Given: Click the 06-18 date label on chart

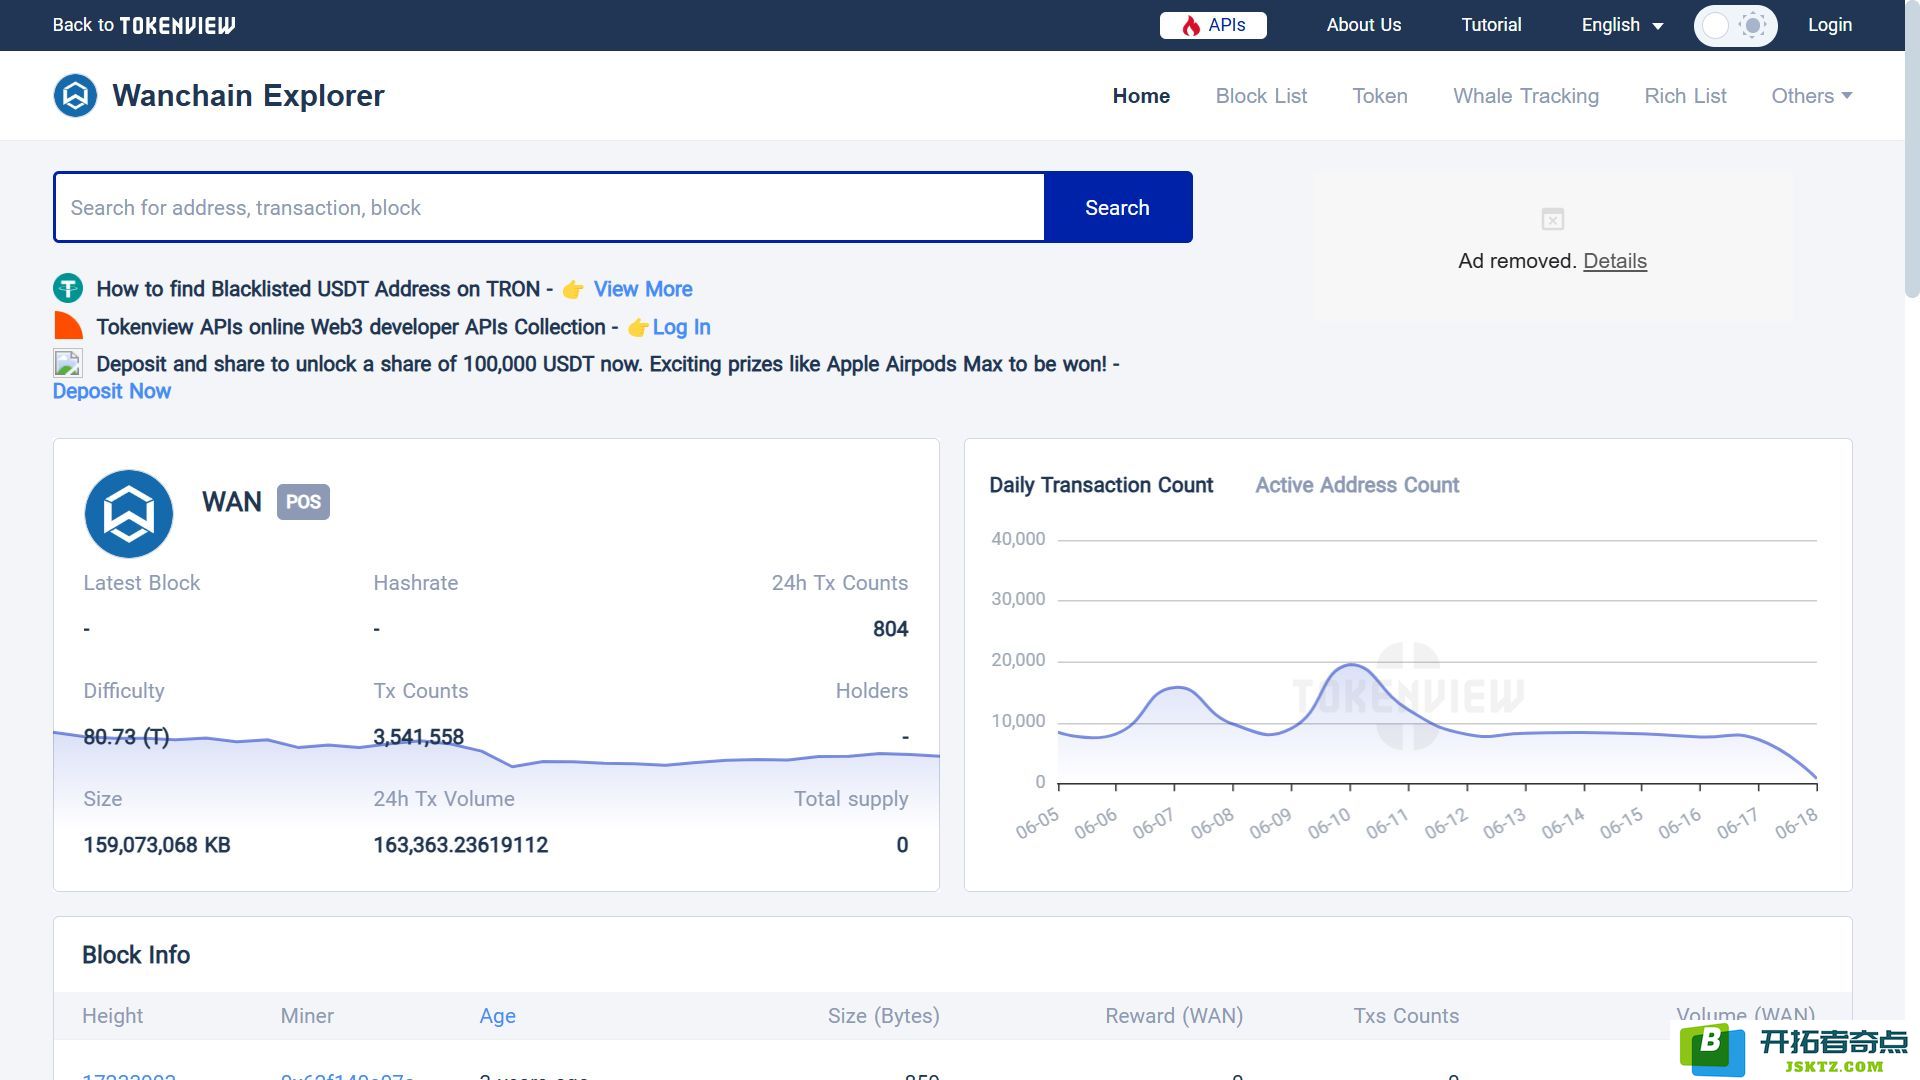Looking at the screenshot, I should pyautogui.click(x=1796, y=823).
